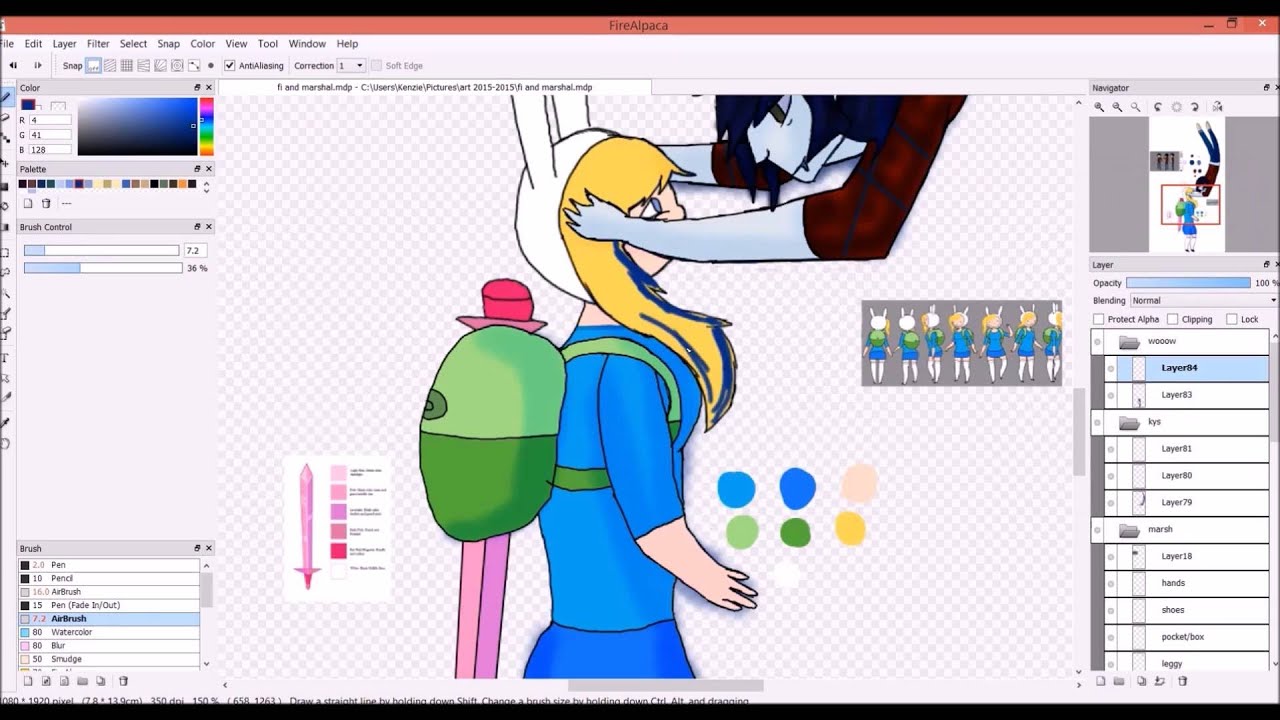Toggle visibility of the wooow folder

[x=1097, y=342]
